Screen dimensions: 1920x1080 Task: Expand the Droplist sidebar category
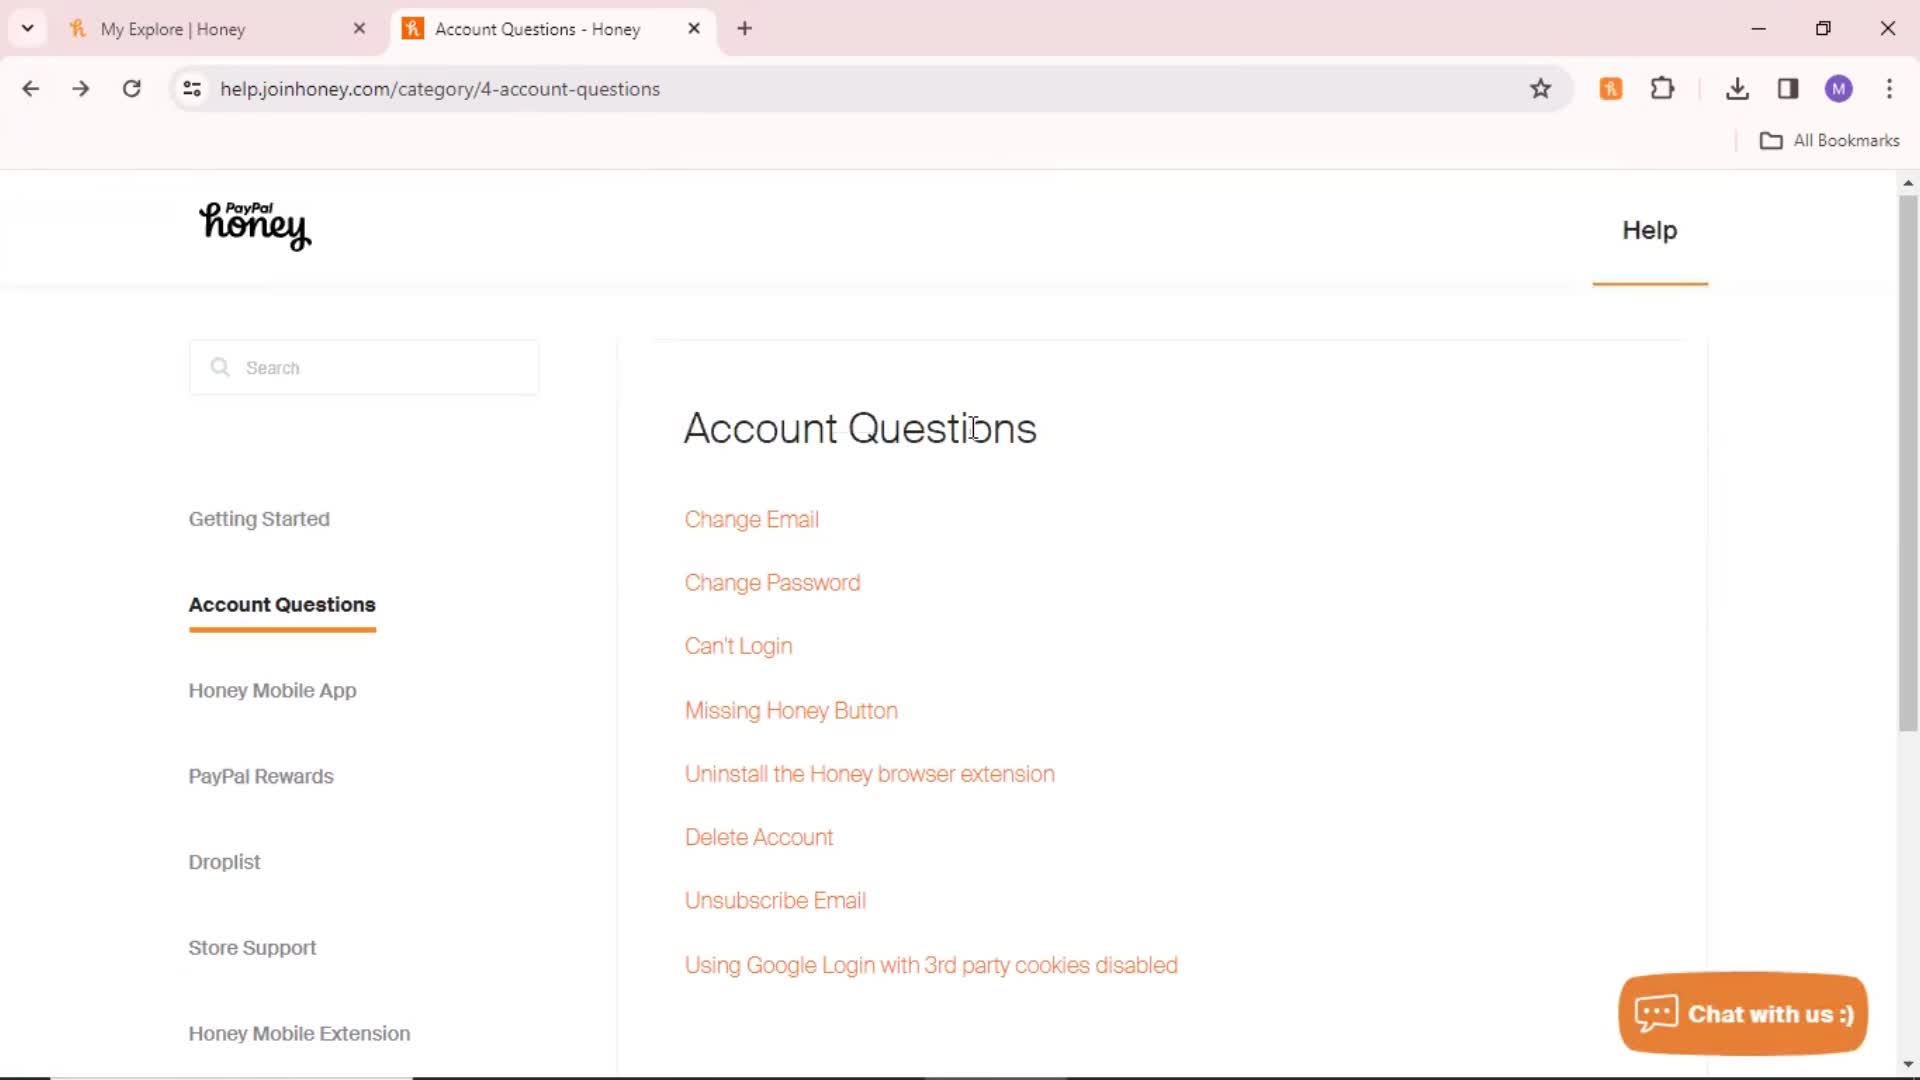(x=224, y=861)
